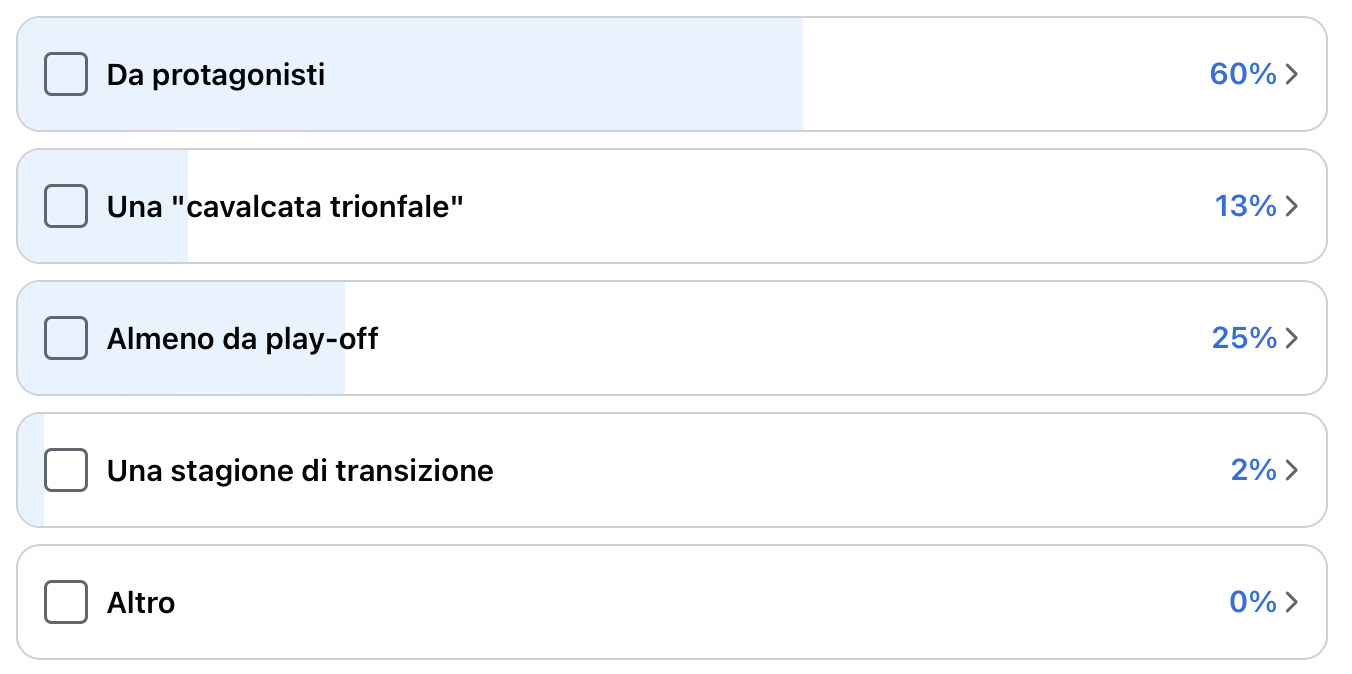Select the "Almeno da play-off" checkbox

click(x=66, y=339)
